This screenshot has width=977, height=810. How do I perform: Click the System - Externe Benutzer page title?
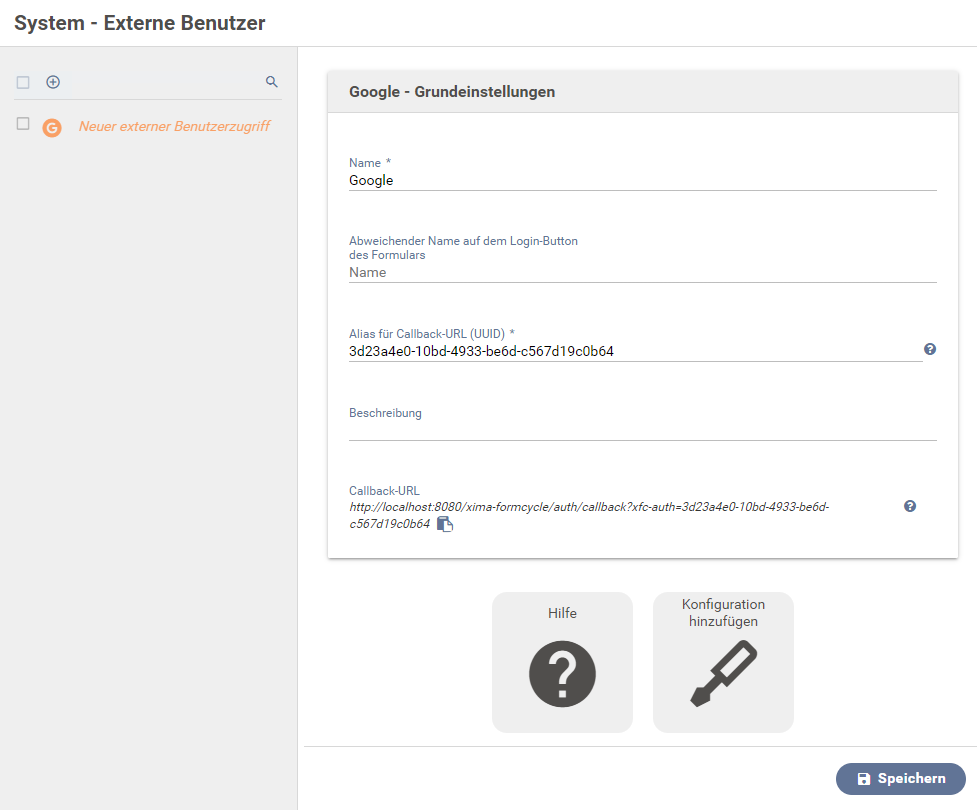tap(140, 23)
